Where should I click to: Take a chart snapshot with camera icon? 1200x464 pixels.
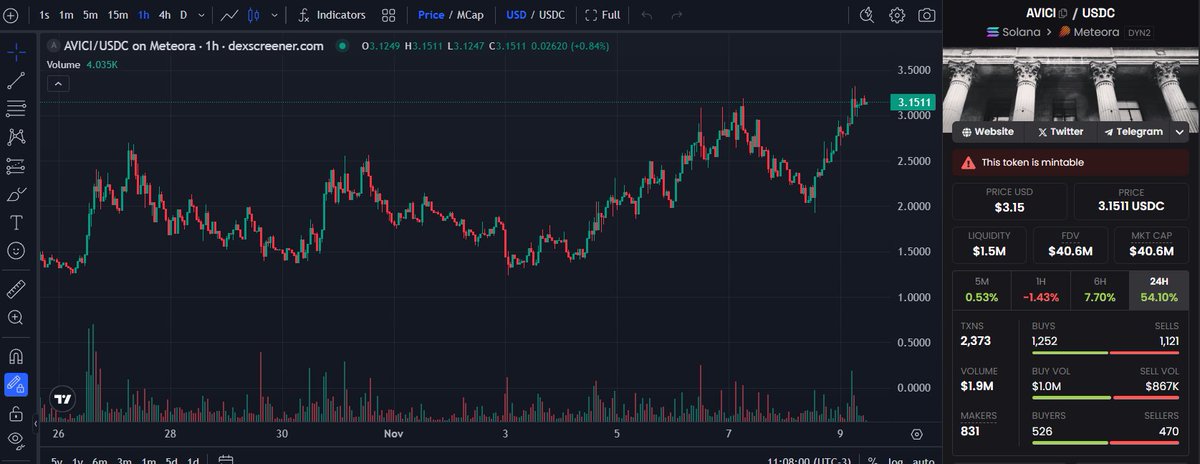[x=927, y=15]
